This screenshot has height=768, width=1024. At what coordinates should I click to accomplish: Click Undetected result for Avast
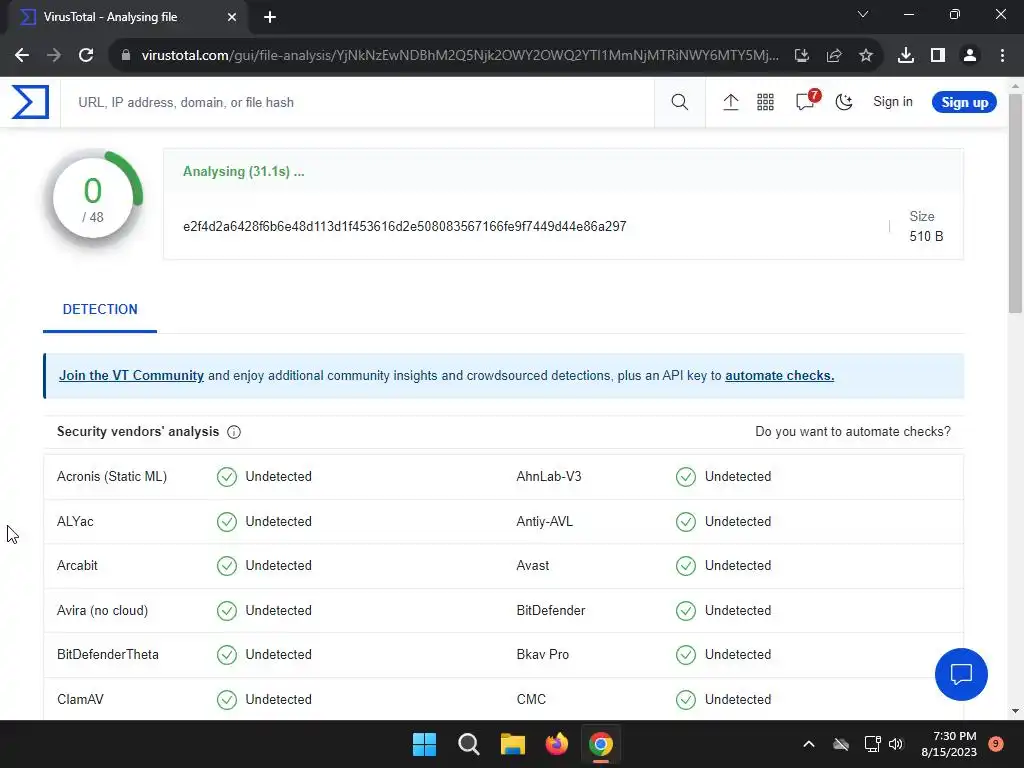pyautogui.click(x=738, y=566)
